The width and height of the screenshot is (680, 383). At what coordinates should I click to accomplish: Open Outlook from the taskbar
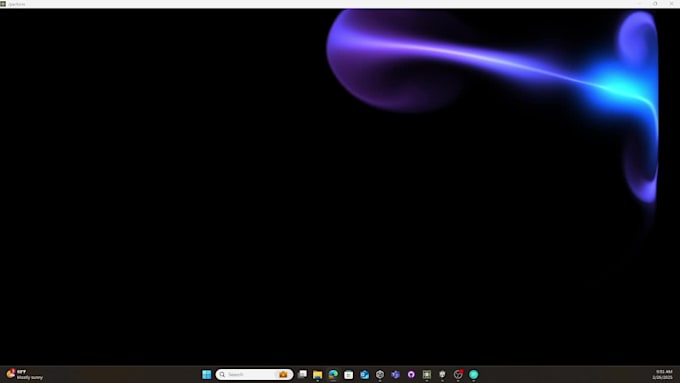[x=364, y=374]
